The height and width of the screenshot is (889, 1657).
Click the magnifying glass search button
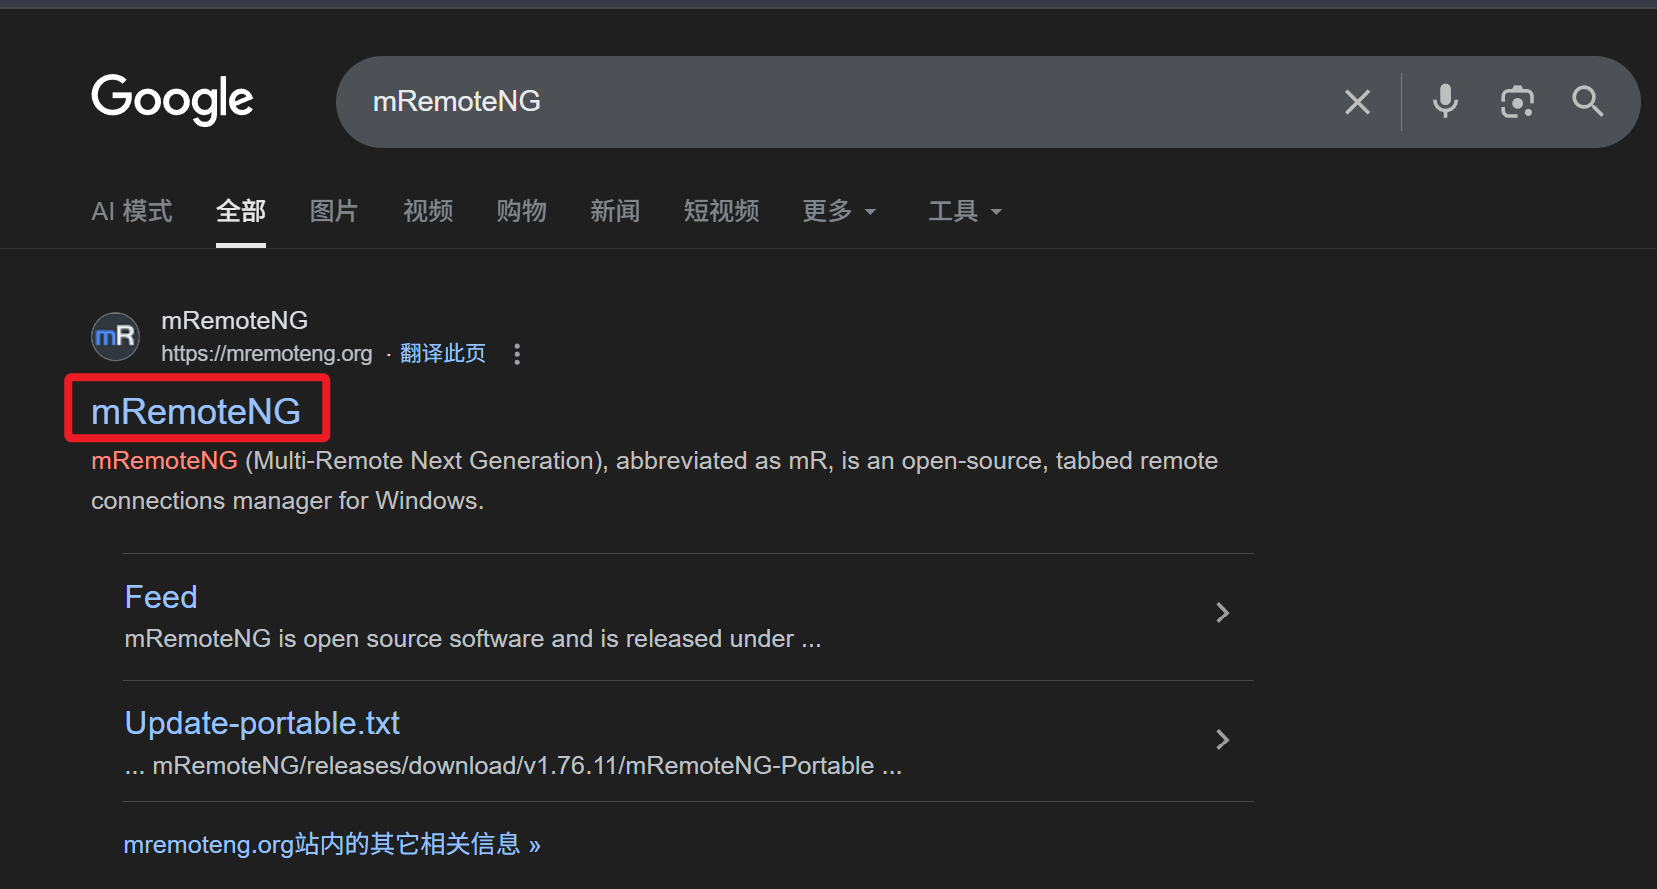(1587, 102)
